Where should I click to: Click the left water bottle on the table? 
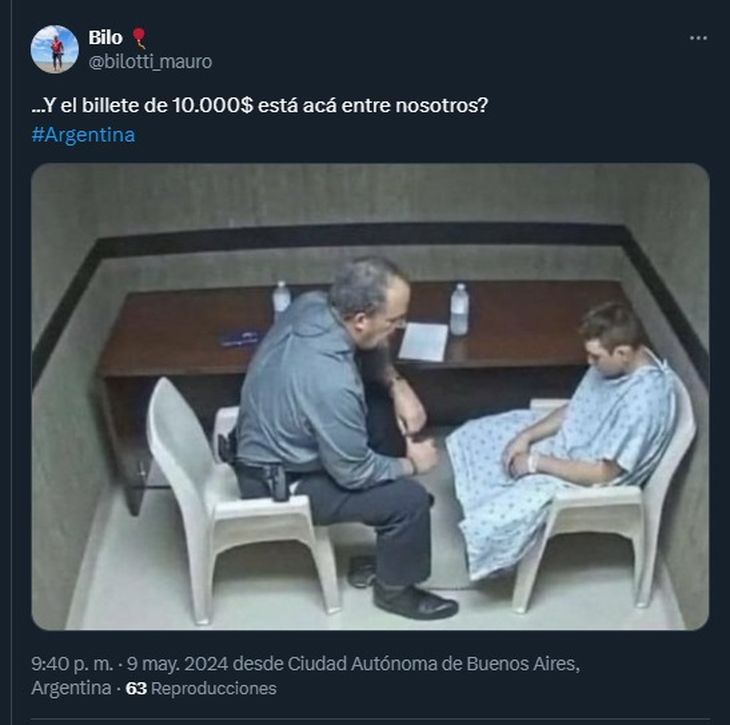[281, 299]
